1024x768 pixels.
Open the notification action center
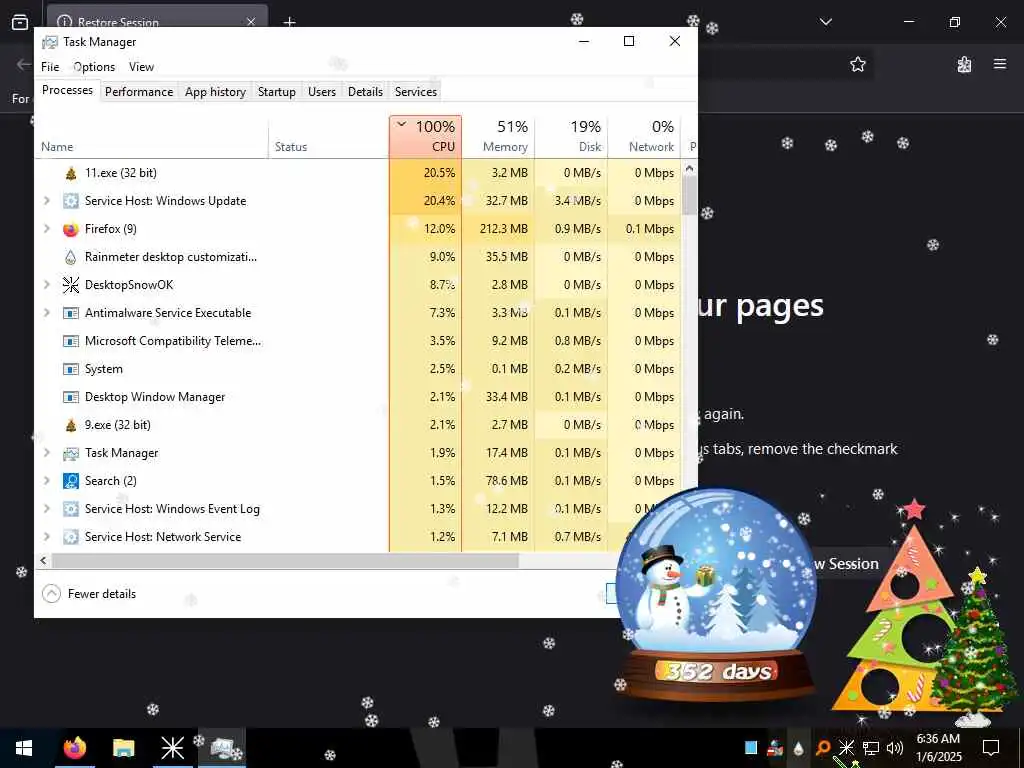[991, 748]
